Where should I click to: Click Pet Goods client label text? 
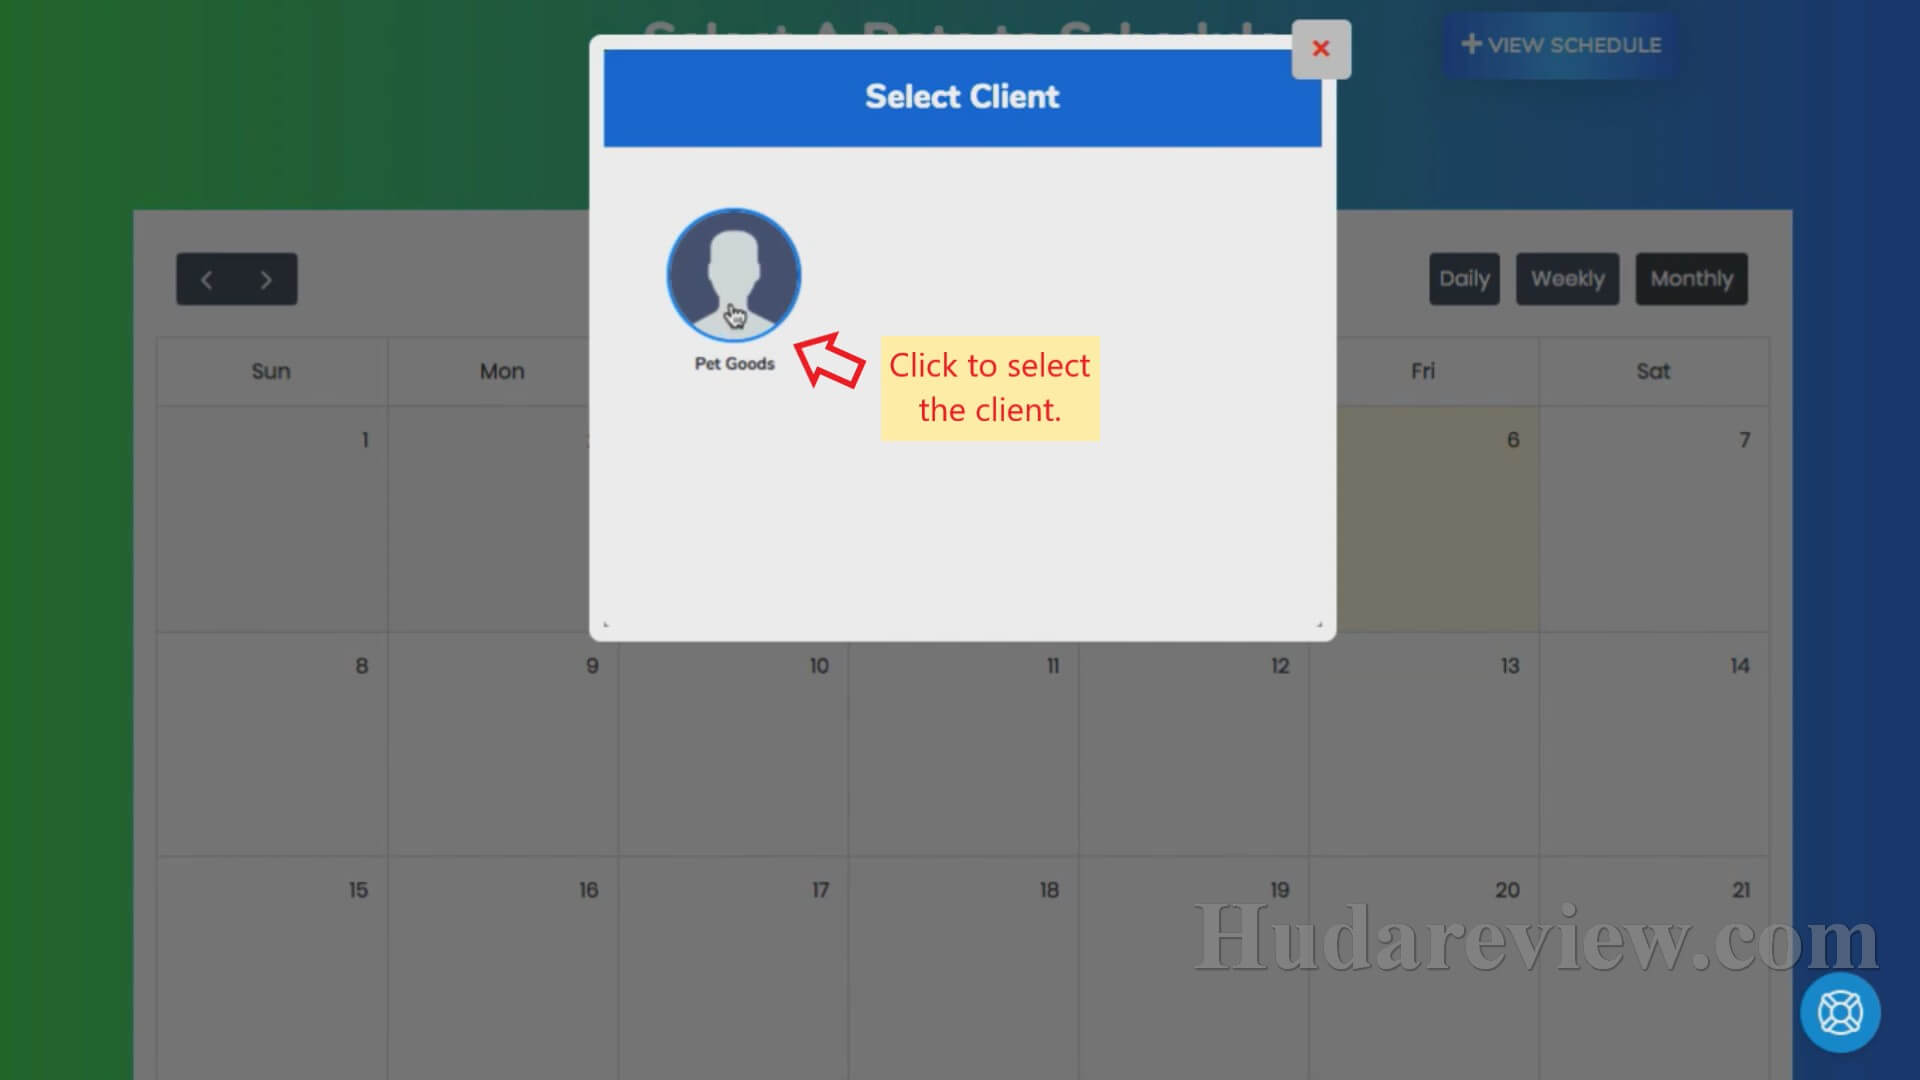pyautogui.click(x=733, y=363)
